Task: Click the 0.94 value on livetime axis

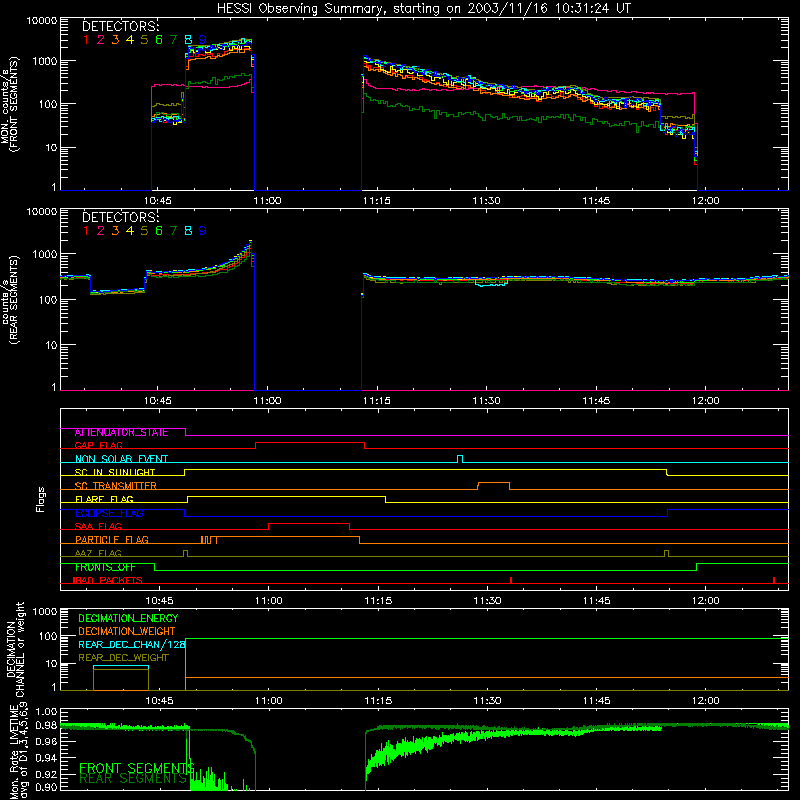Action: [46, 757]
